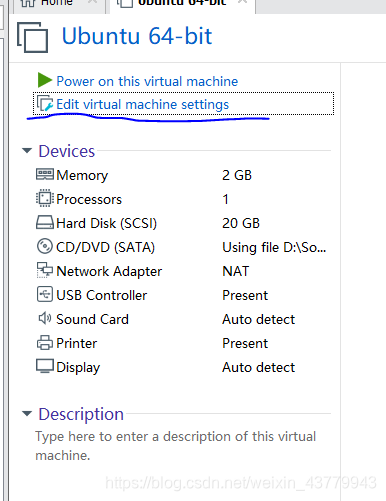Click the Processors chip icon
The height and width of the screenshot is (501, 386).
(45, 198)
